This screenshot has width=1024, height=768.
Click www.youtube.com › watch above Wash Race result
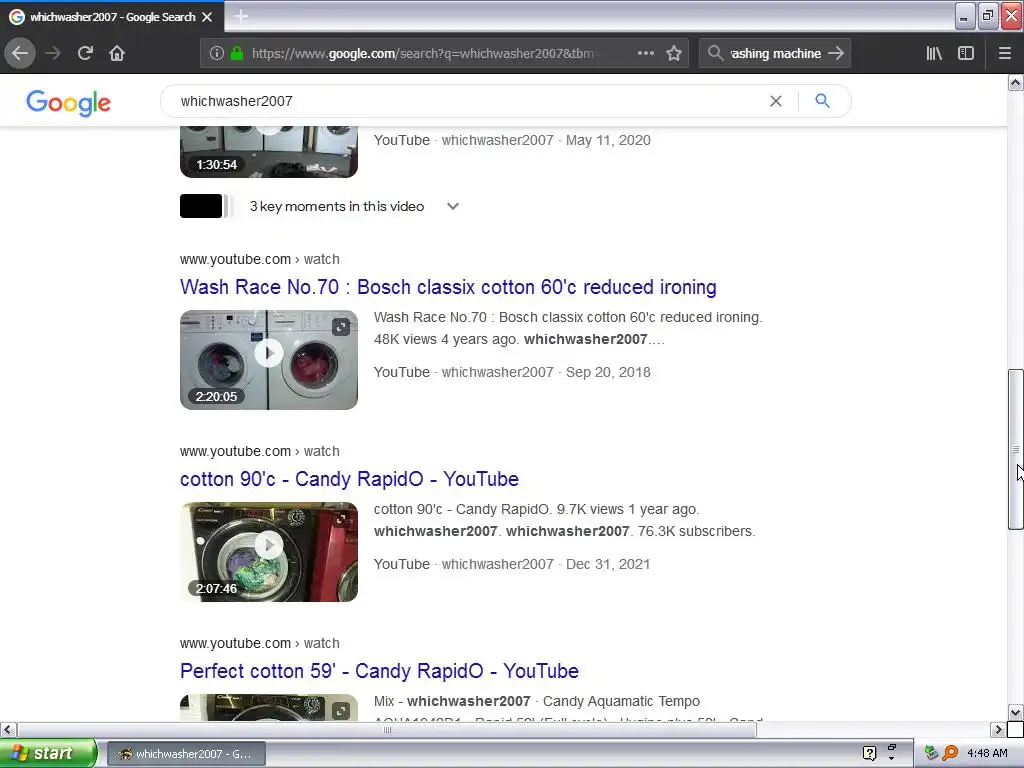click(x=260, y=259)
